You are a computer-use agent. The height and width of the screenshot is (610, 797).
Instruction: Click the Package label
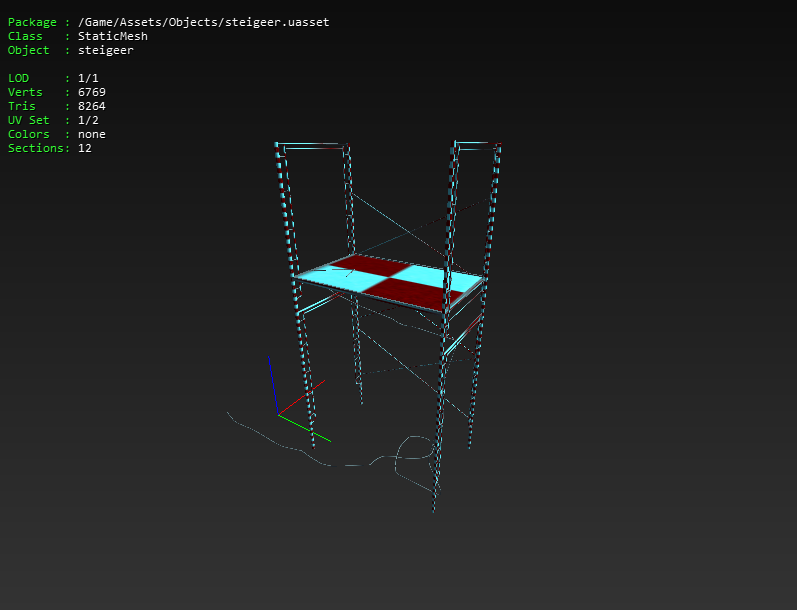coord(32,22)
